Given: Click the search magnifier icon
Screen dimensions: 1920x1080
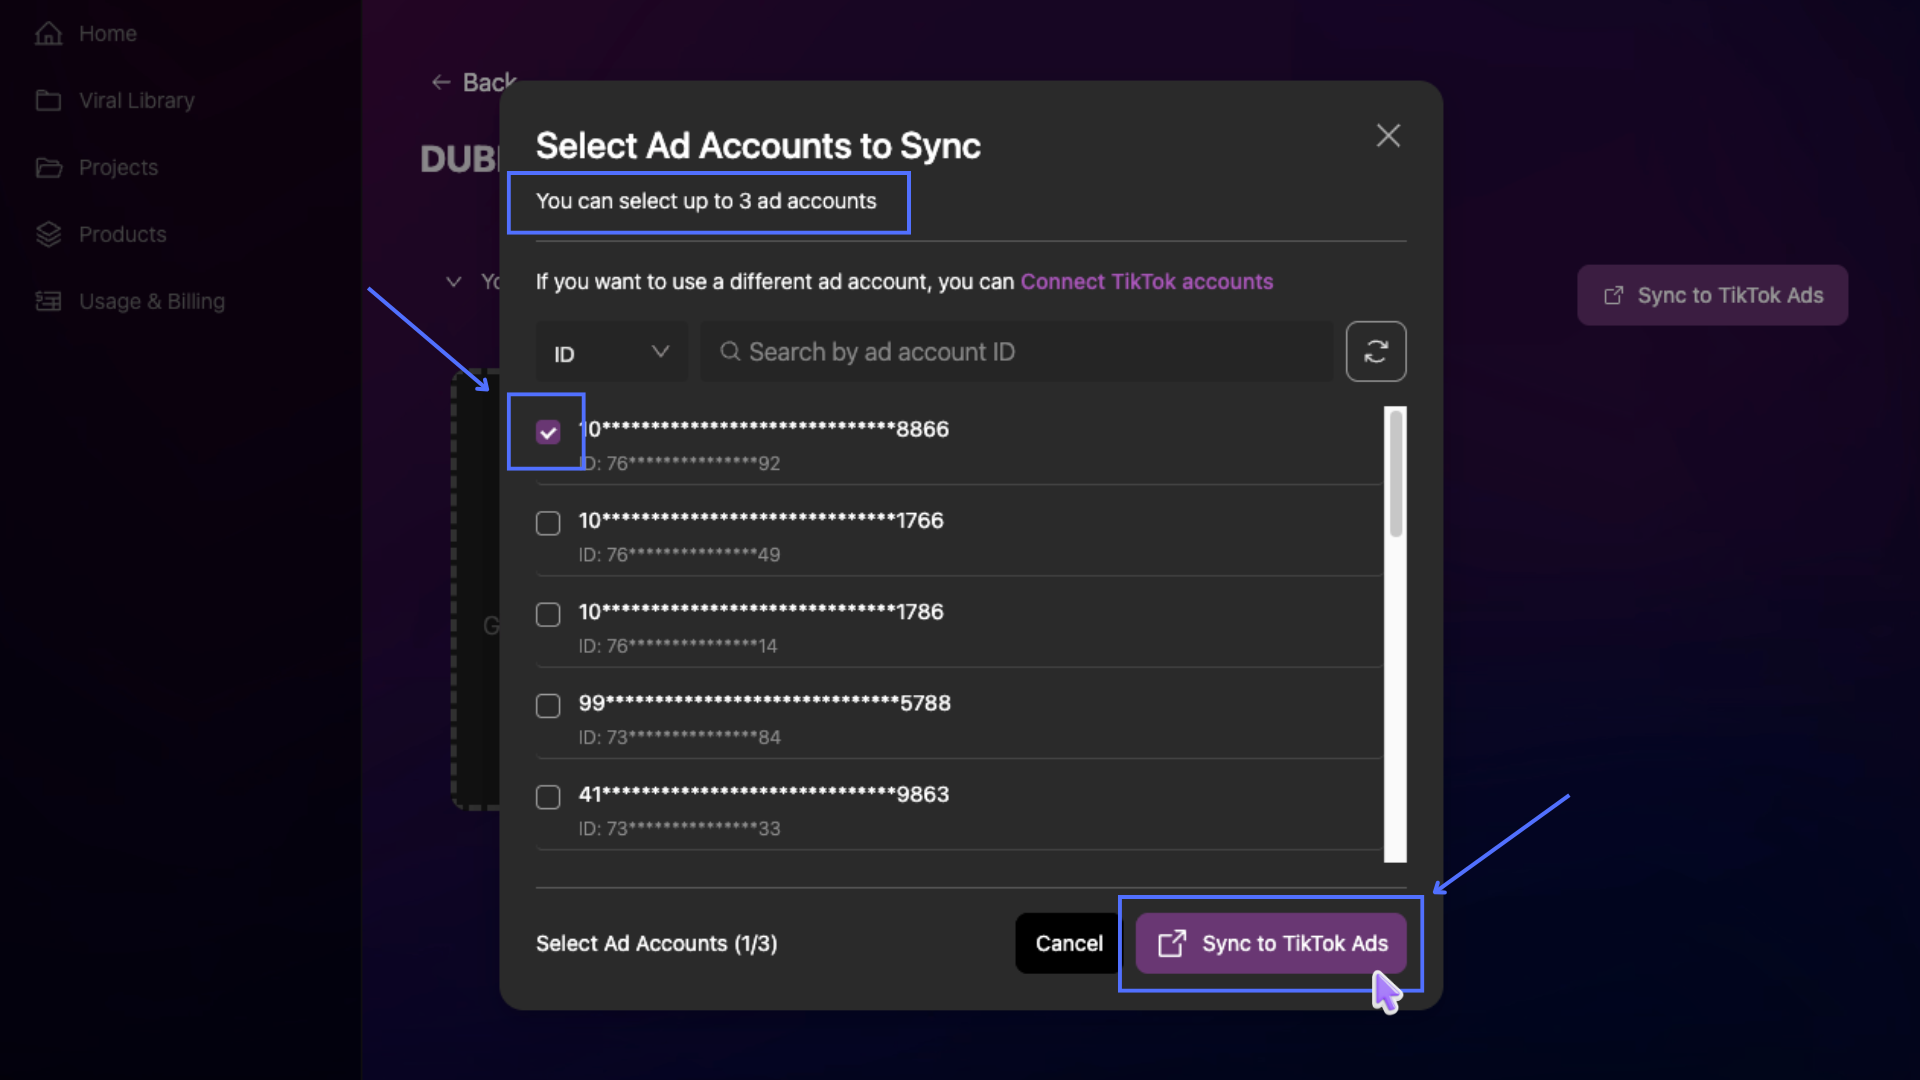Looking at the screenshot, I should [730, 352].
